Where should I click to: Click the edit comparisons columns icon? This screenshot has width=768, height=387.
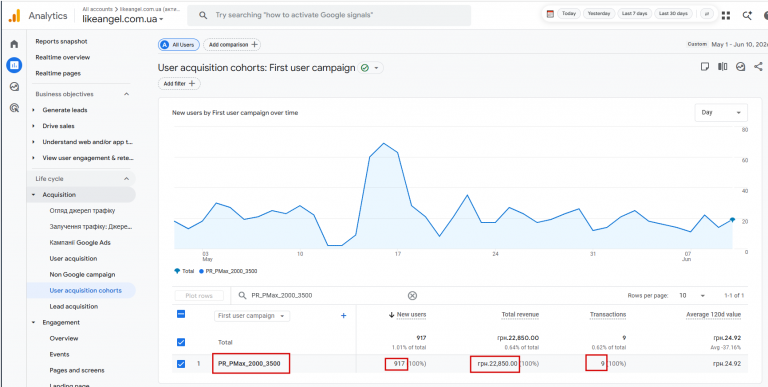[722, 67]
